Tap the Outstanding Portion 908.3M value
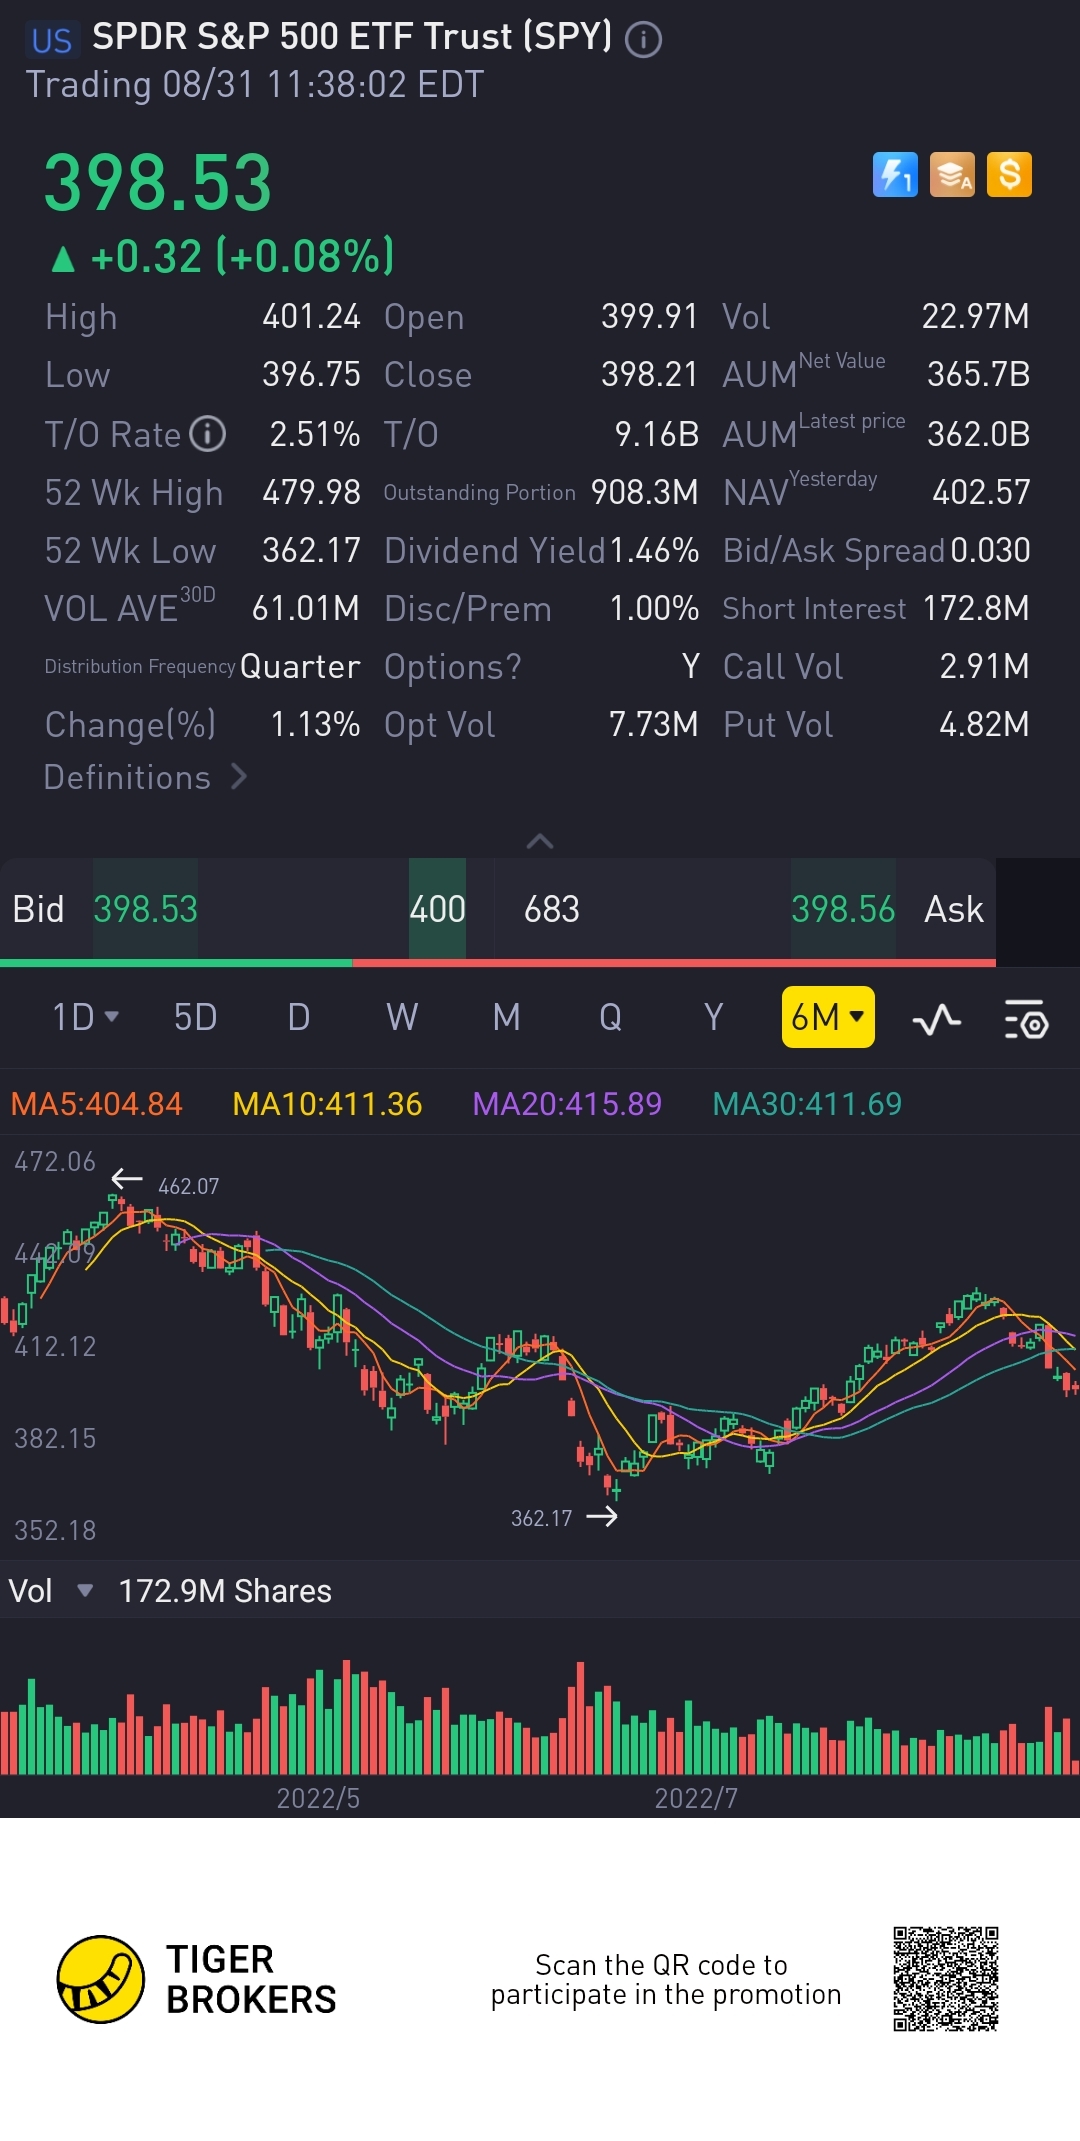Screen dimensions: 1080x2141 point(644,492)
